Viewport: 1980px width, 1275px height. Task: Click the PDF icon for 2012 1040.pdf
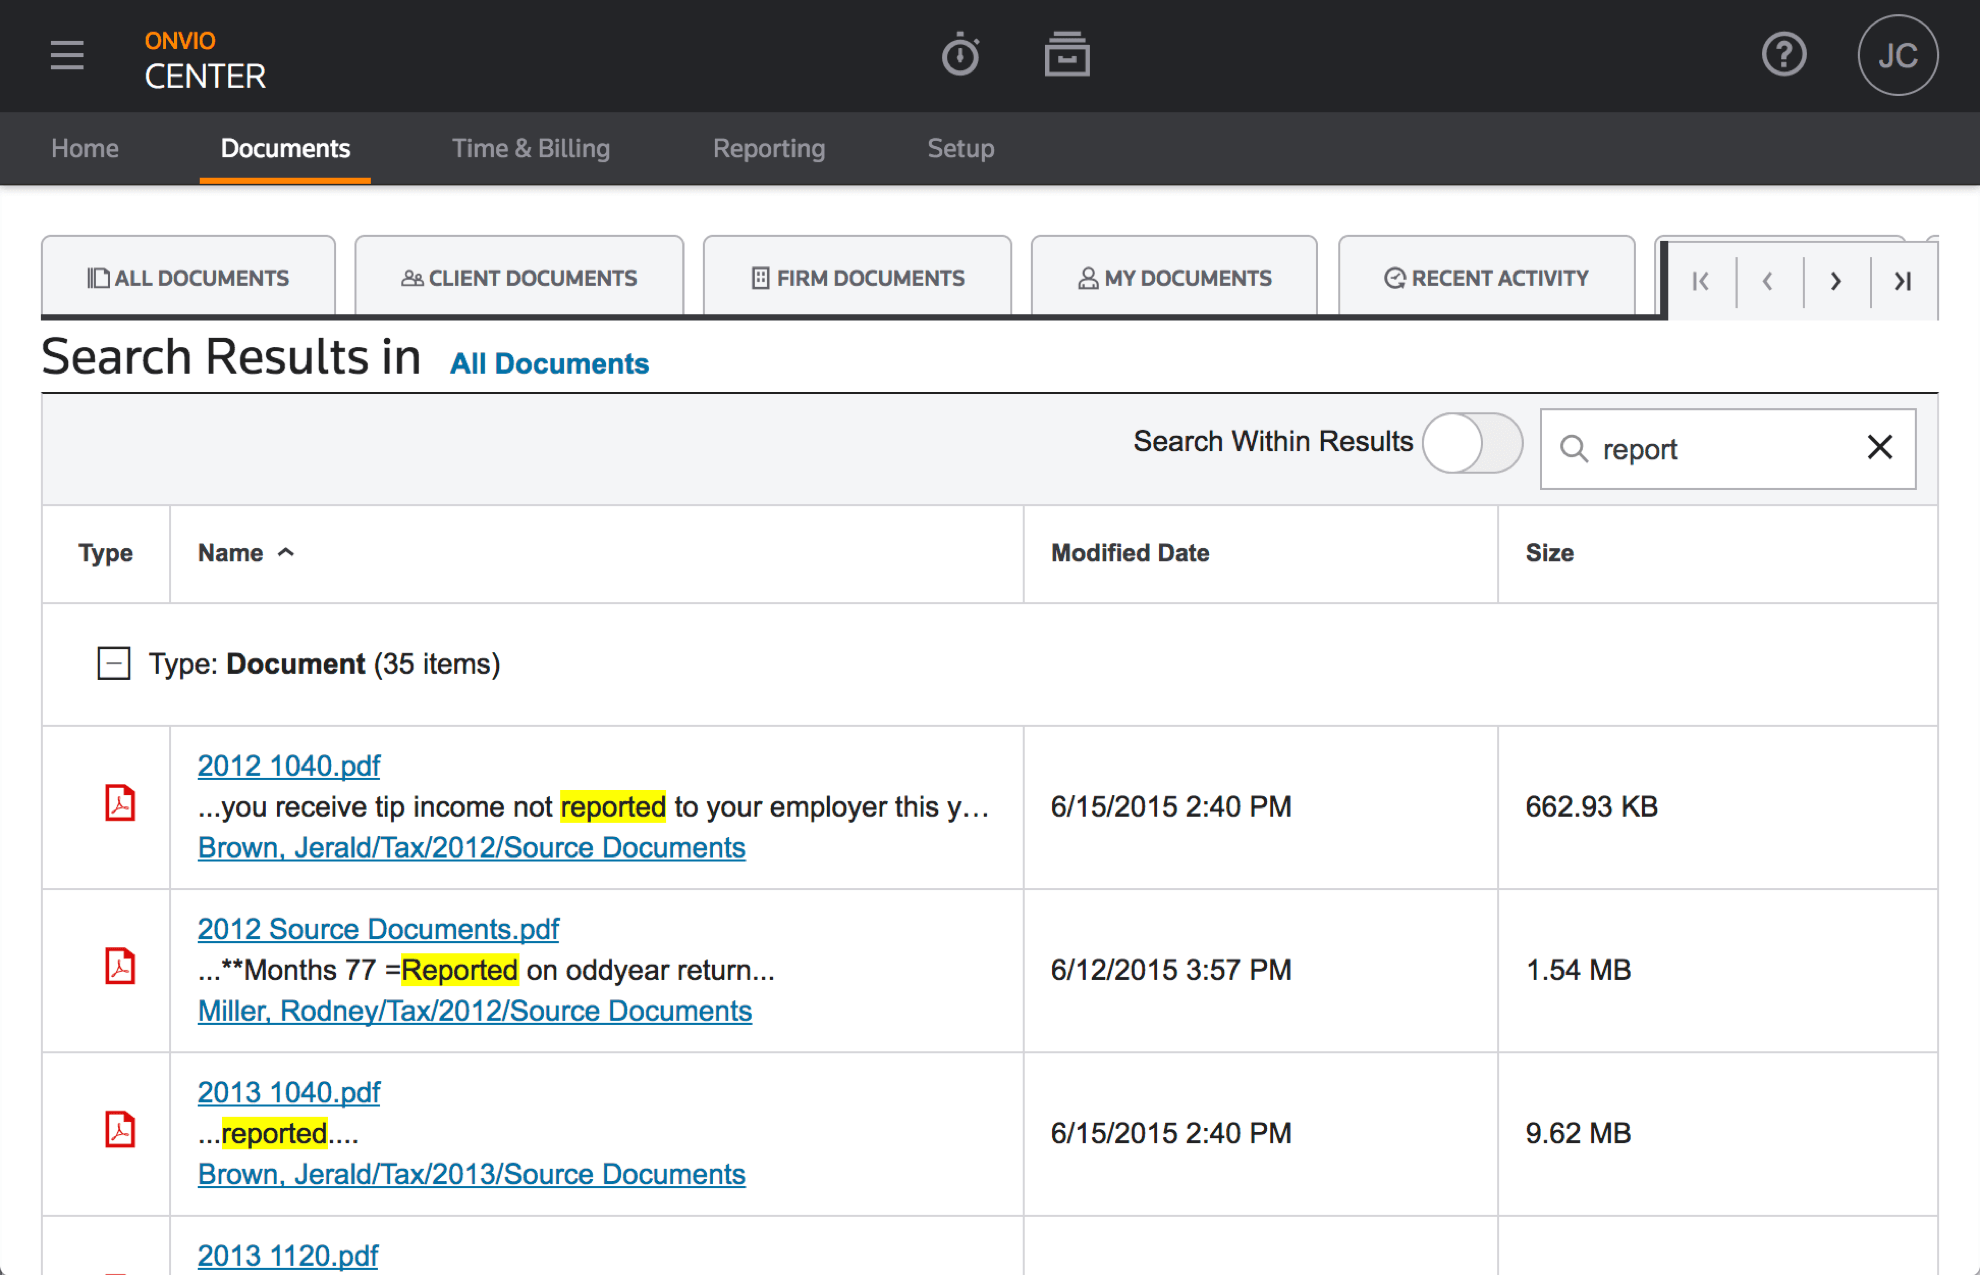120,803
